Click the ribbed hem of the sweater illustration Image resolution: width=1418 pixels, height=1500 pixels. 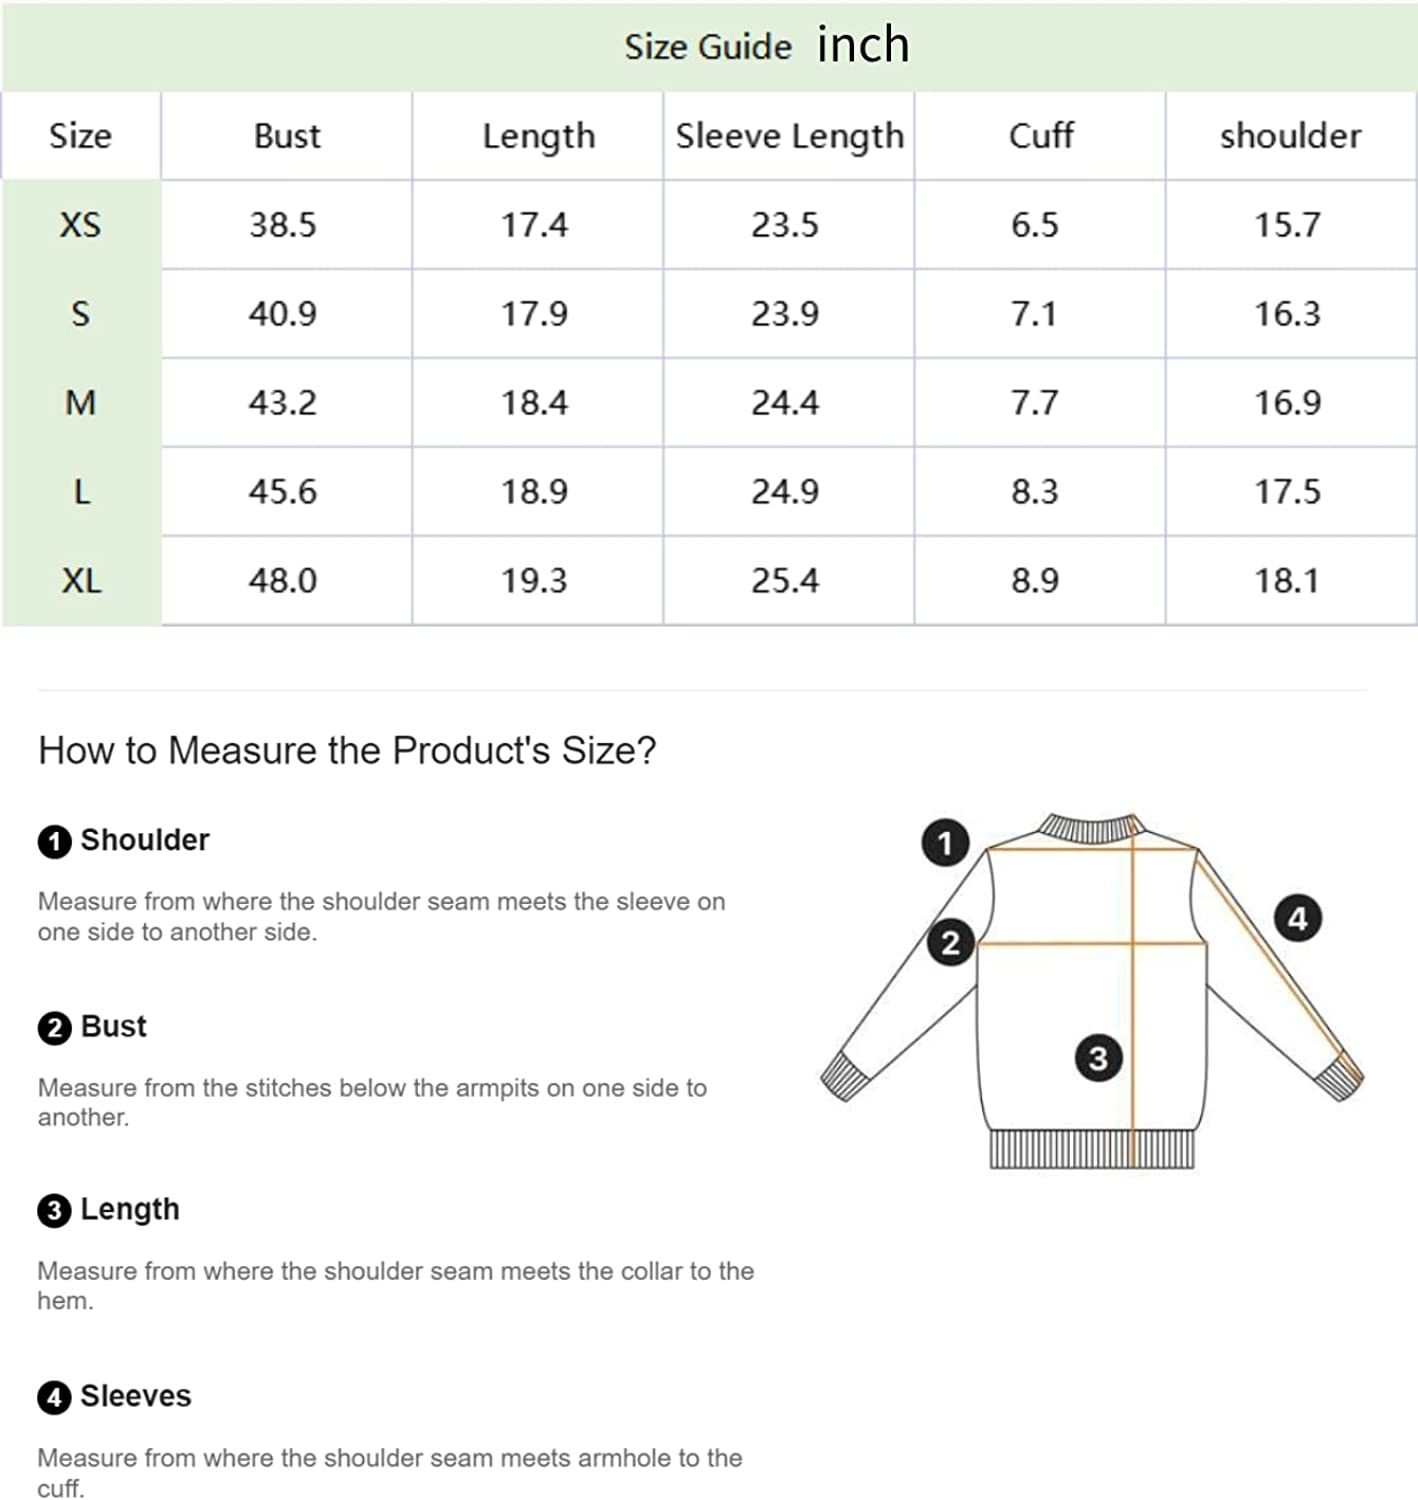[1091, 1149]
